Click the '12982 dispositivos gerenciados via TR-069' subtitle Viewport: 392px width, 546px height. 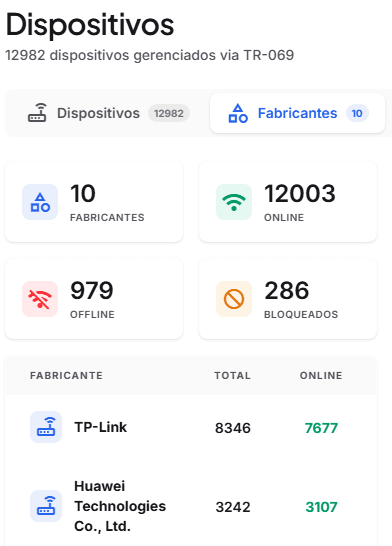(x=150, y=55)
